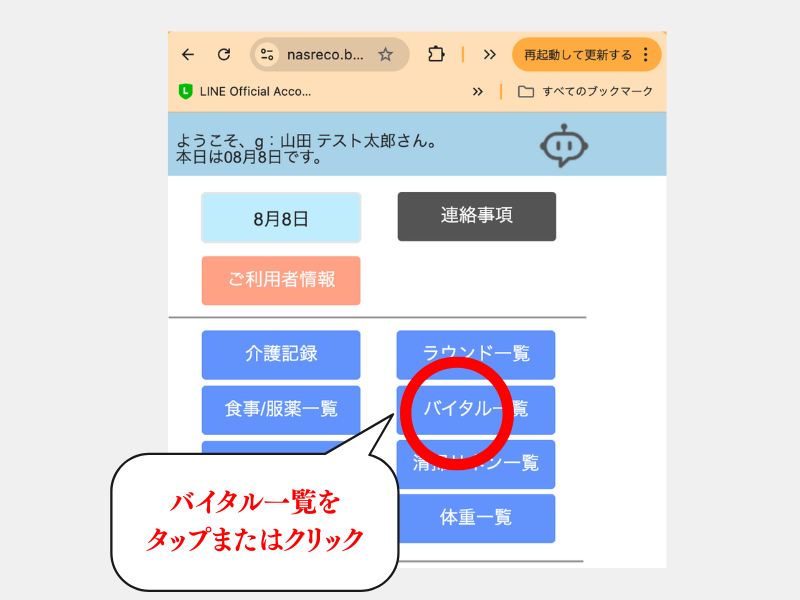Open ラウンド一覧 list
The image size is (800, 600).
coord(476,354)
